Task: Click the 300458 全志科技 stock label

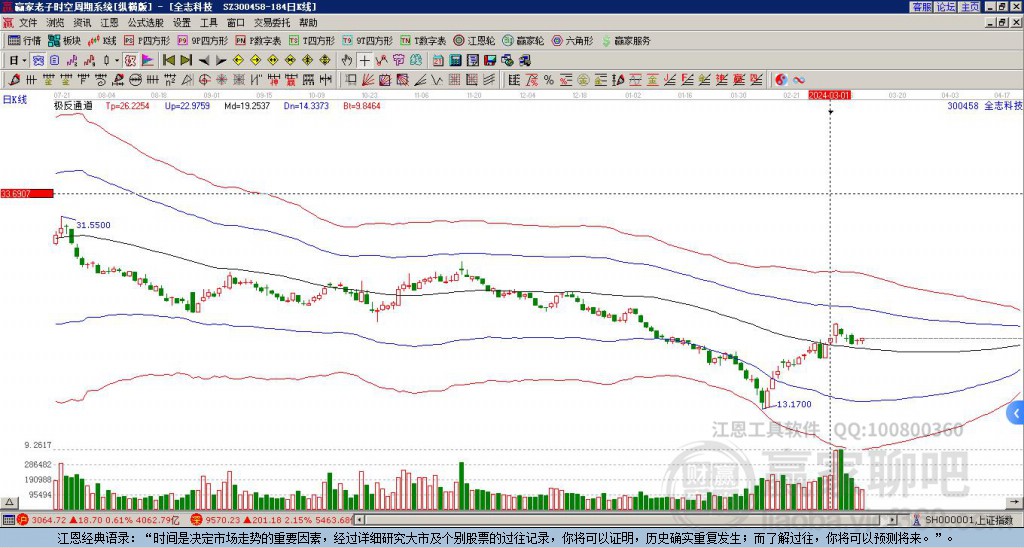Action: pos(985,106)
